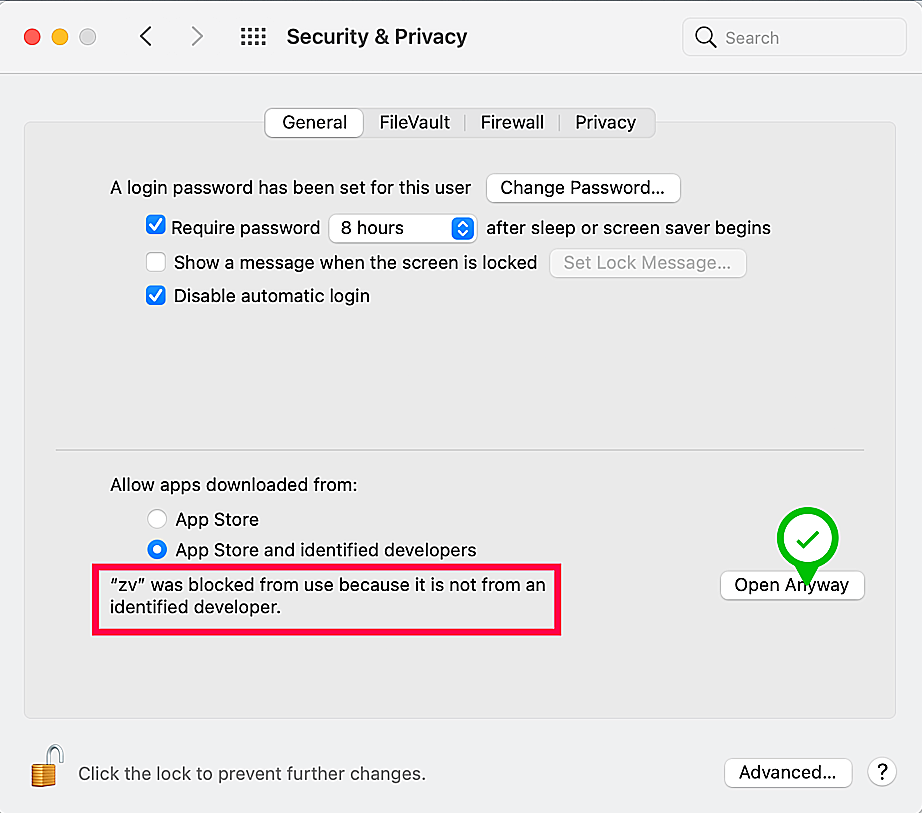Toggle the Require password checkbox
922x813 pixels.
point(155,226)
